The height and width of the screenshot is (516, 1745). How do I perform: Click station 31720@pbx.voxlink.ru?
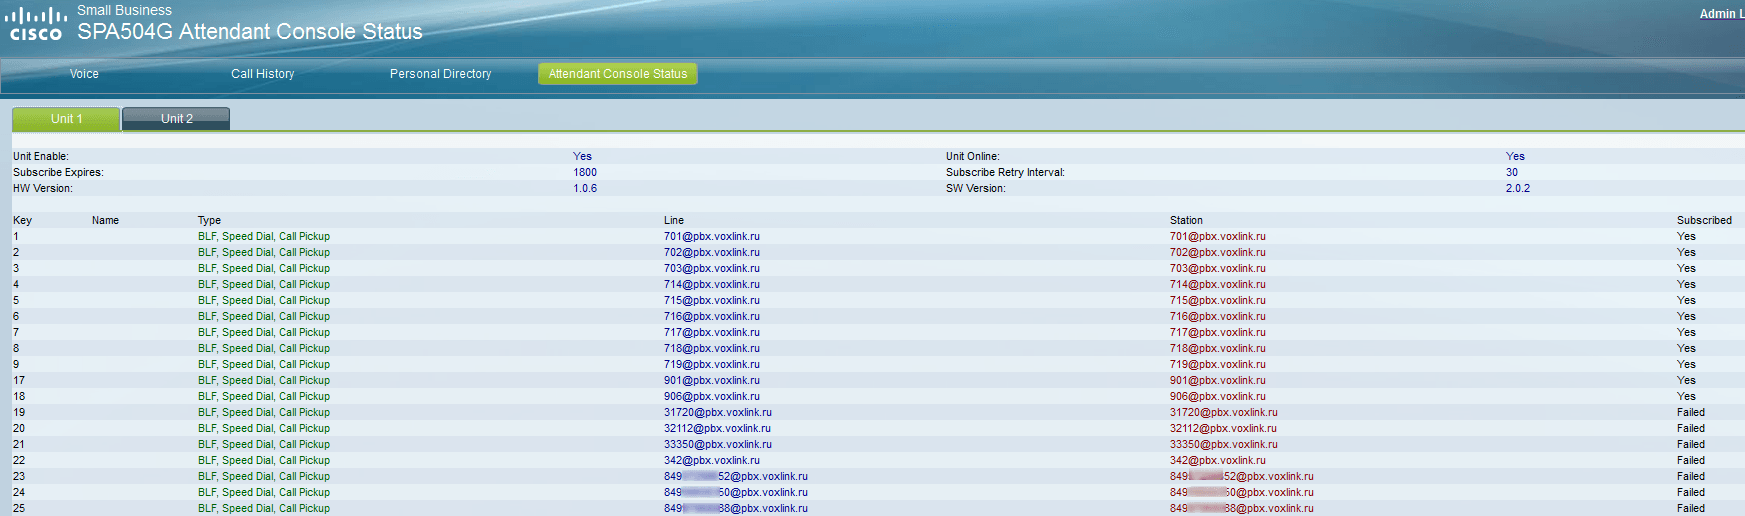[1224, 412]
